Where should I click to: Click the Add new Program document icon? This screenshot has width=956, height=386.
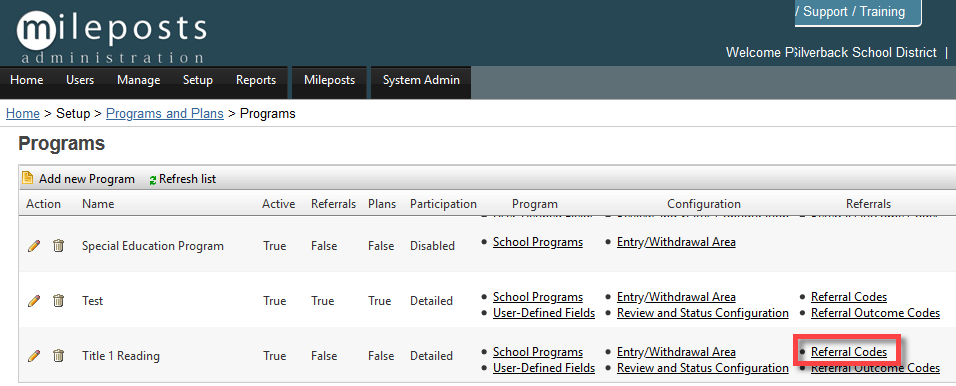tap(27, 178)
